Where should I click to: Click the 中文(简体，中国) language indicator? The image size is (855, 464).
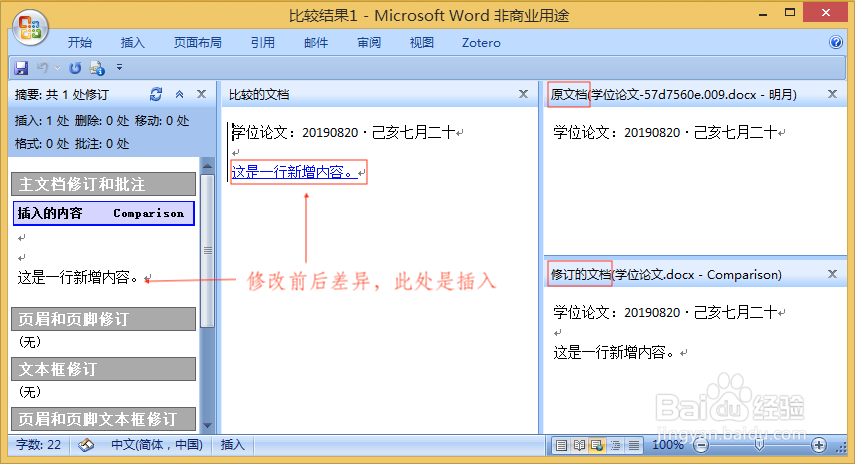click(x=157, y=445)
